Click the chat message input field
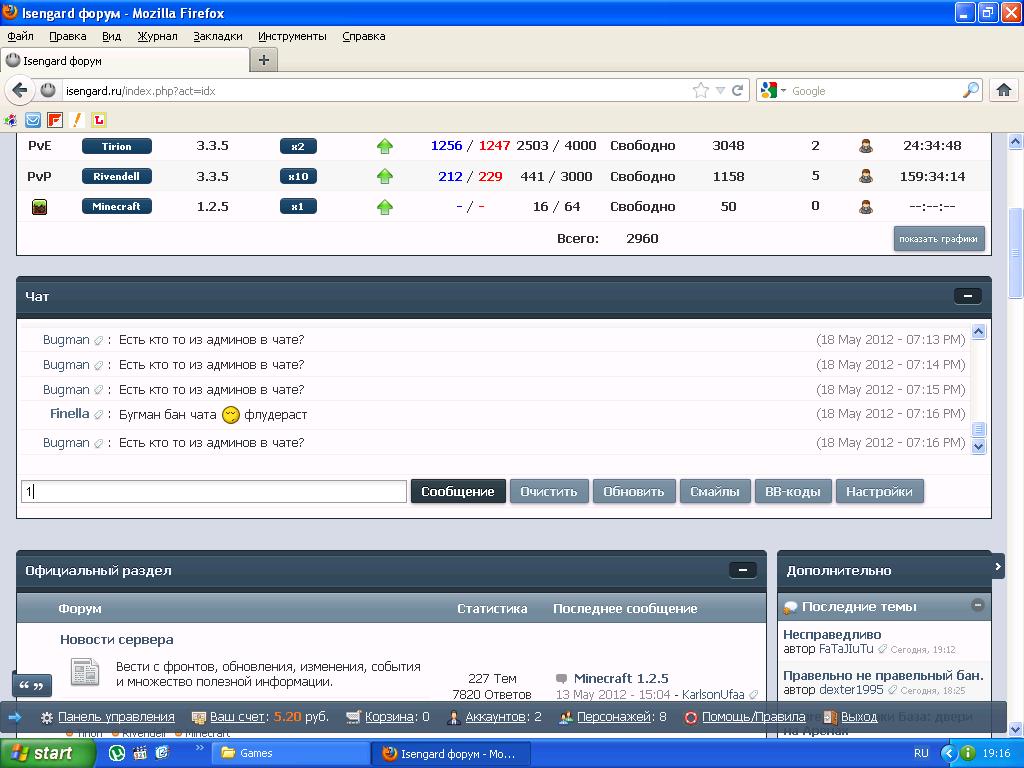This screenshot has width=1024, height=768. pos(214,491)
